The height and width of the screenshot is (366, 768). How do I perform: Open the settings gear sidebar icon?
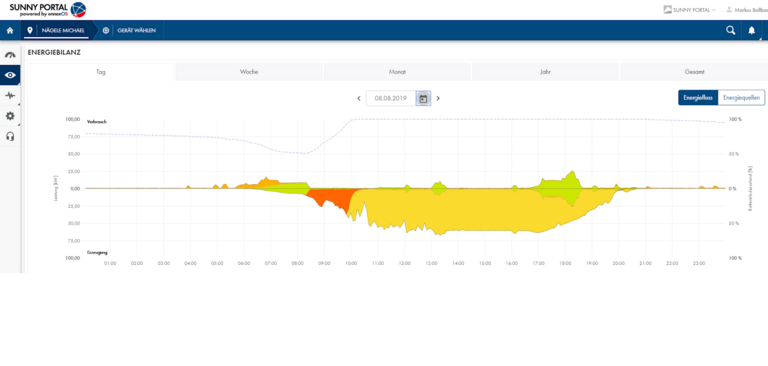coord(10,116)
